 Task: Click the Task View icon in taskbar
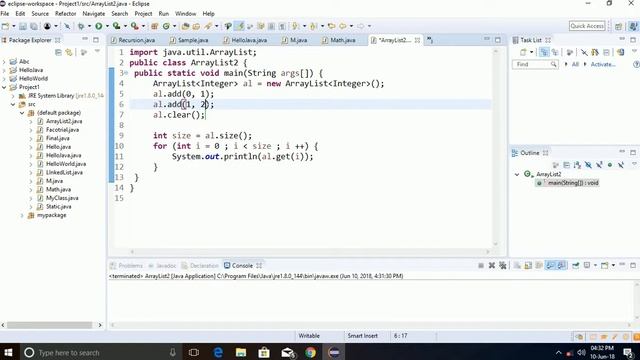[194, 352]
